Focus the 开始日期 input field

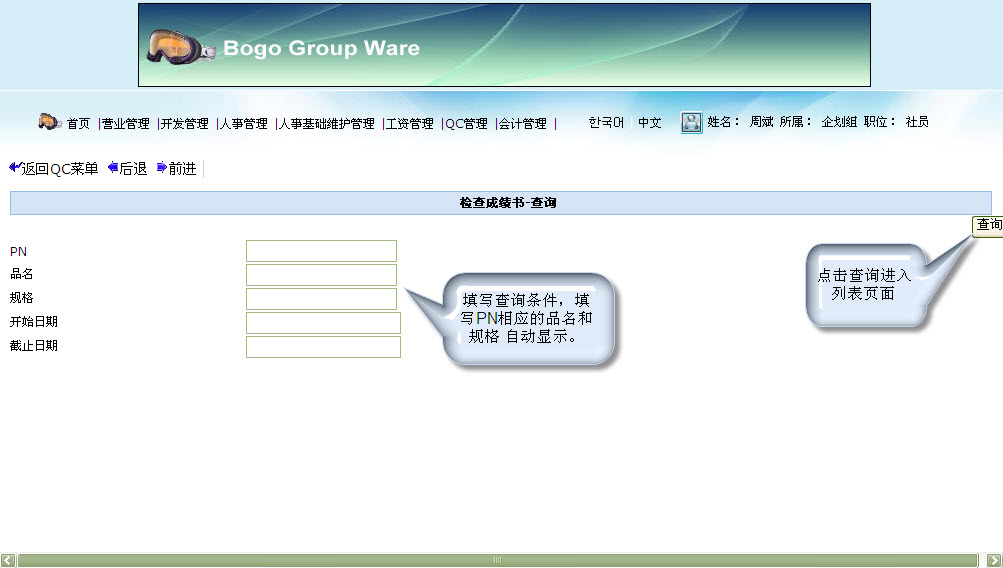[x=323, y=323]
